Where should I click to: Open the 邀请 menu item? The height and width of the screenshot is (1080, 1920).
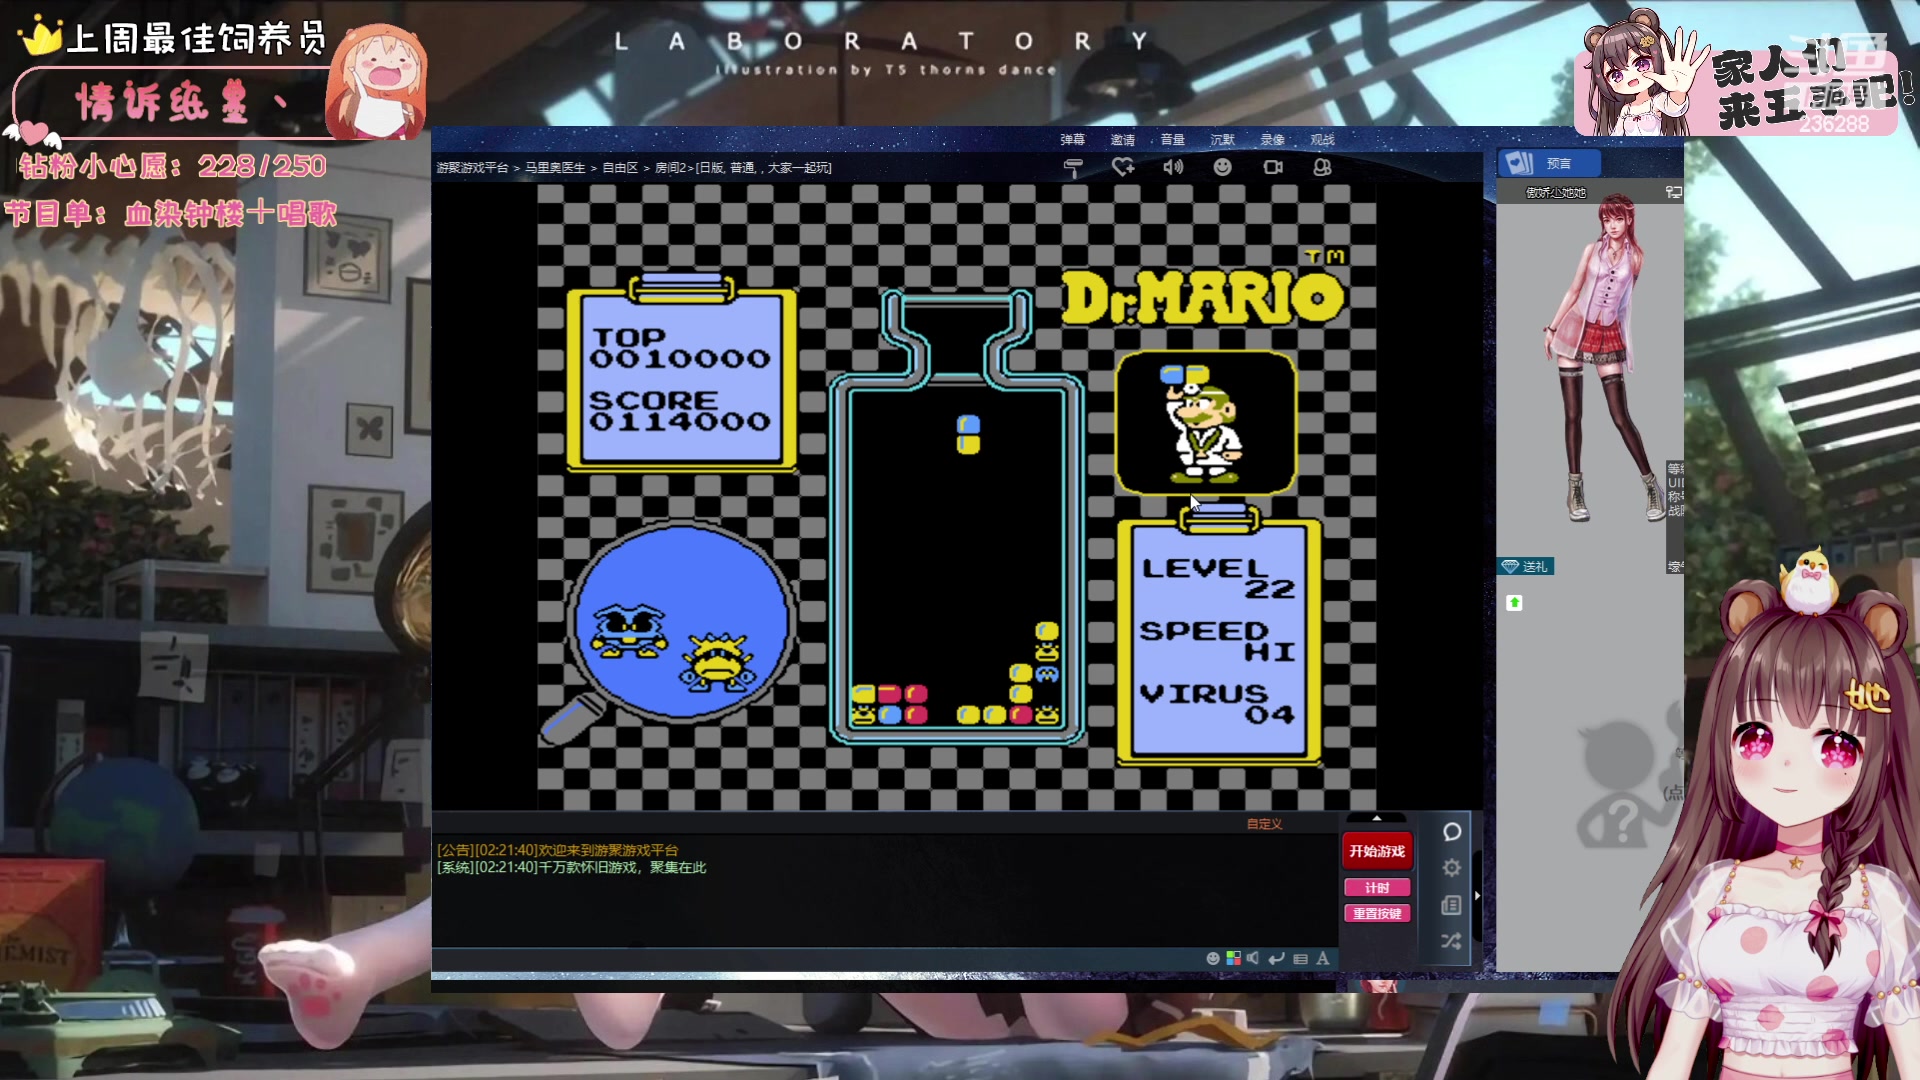pyautogui.click(x=1123, y=140)
